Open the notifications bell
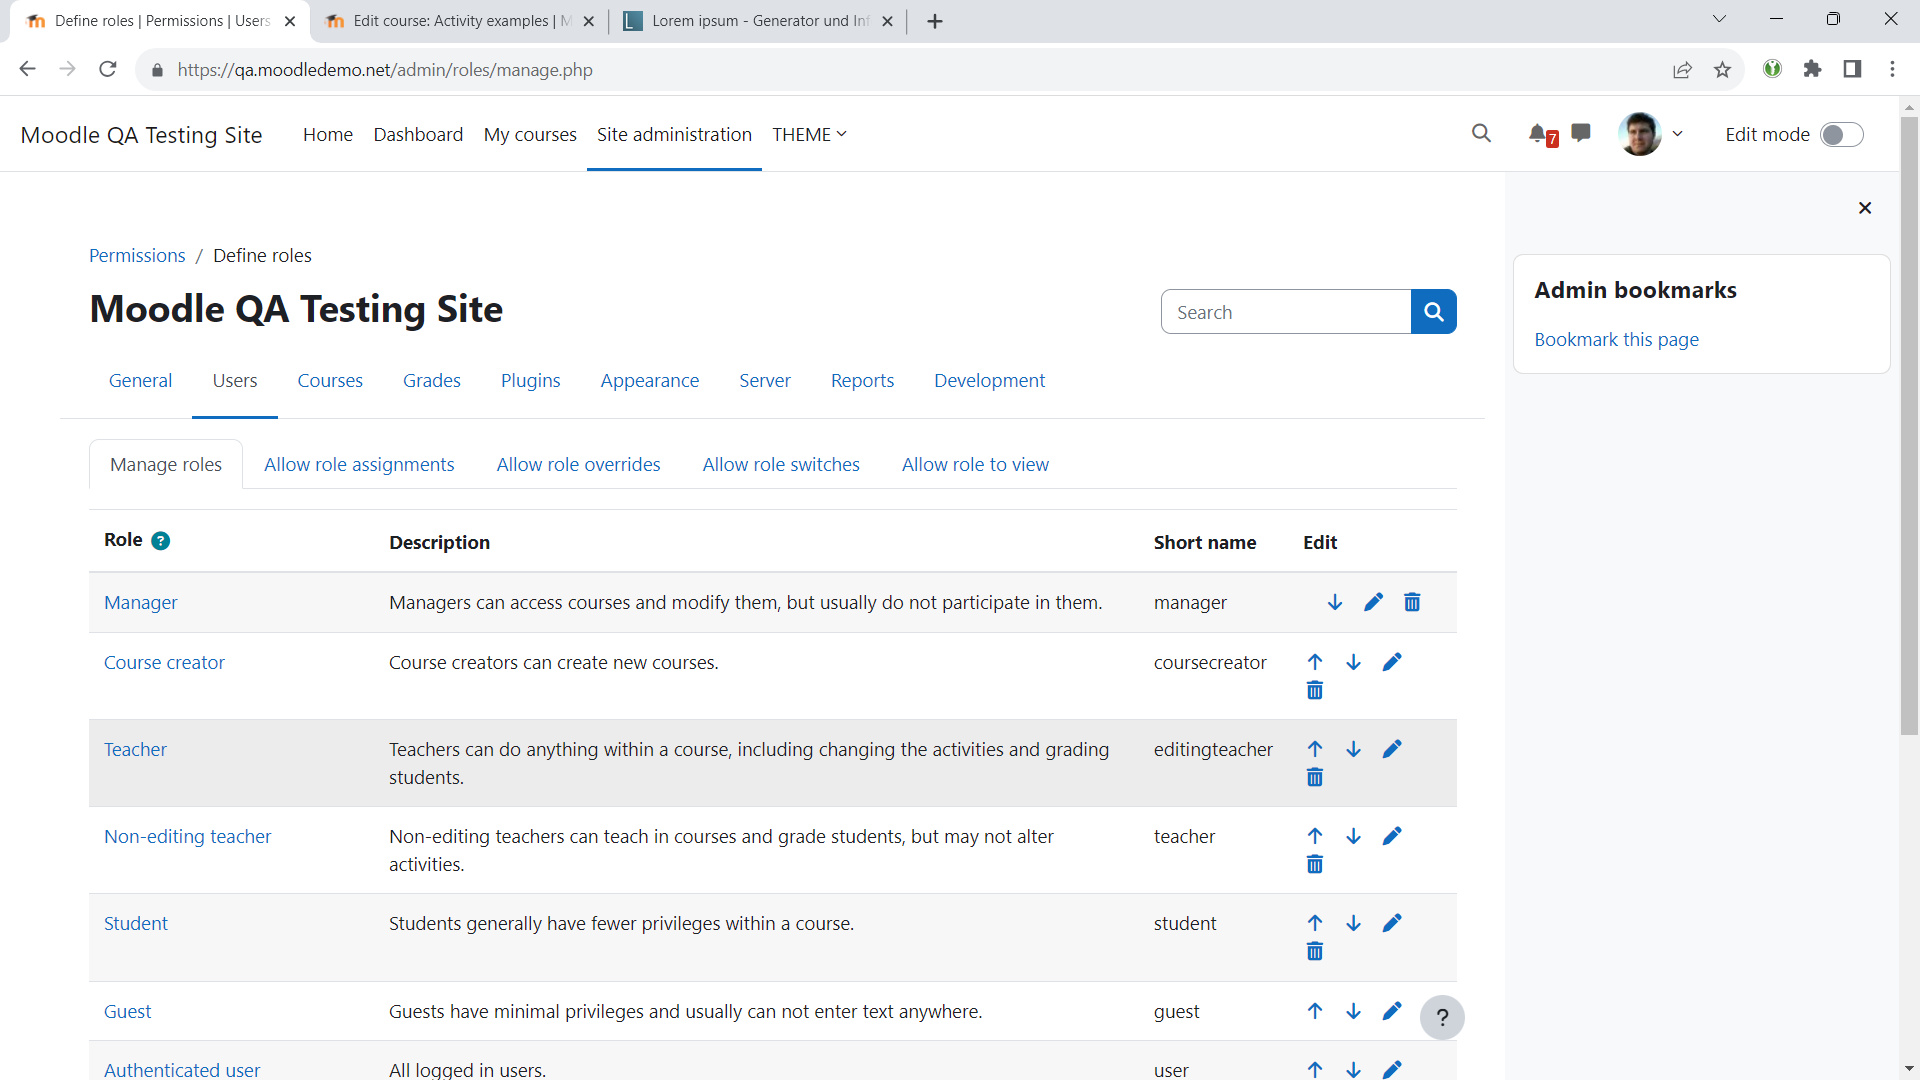 point(1538,133)
